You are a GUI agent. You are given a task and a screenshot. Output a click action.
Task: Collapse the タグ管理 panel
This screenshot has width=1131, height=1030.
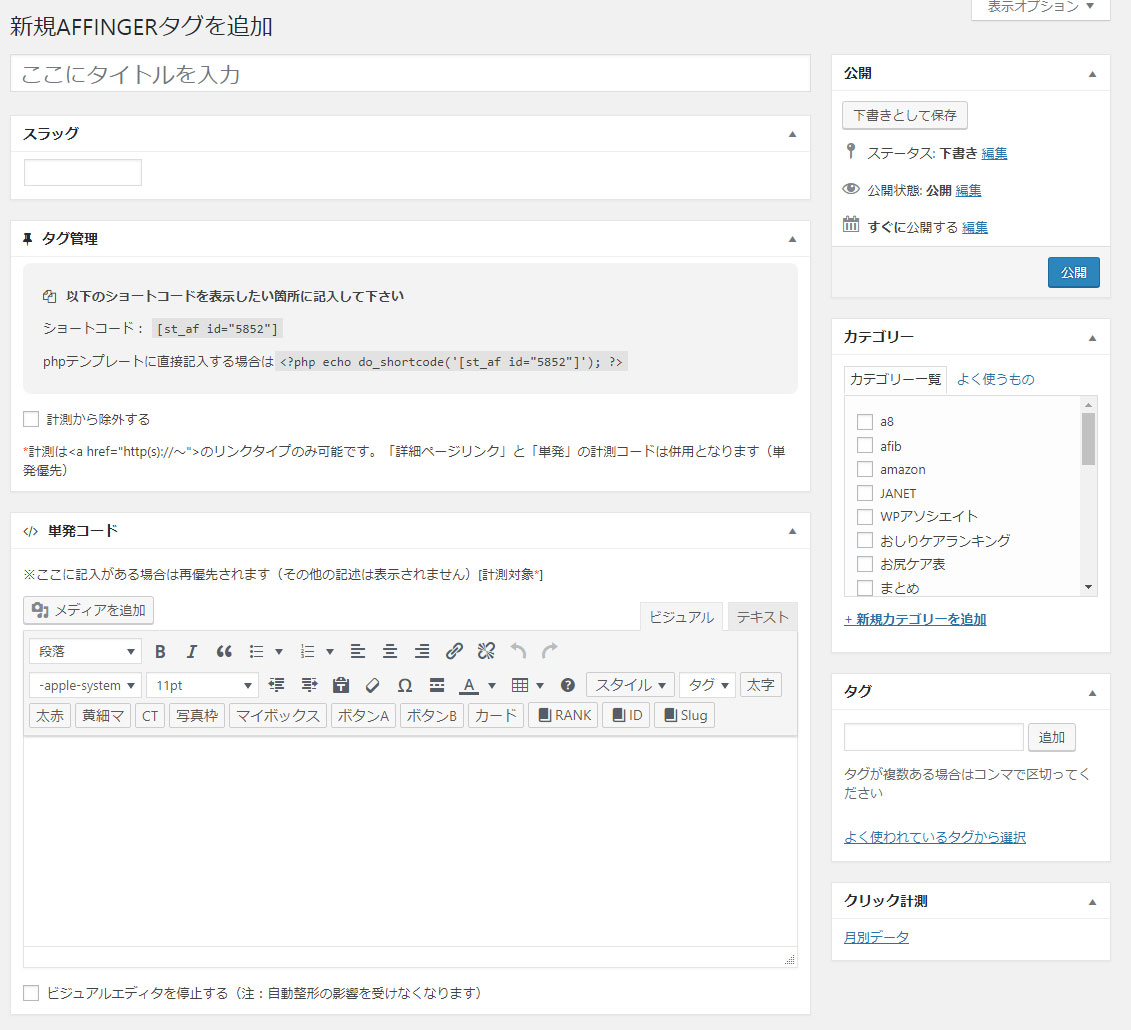point(792,239)
